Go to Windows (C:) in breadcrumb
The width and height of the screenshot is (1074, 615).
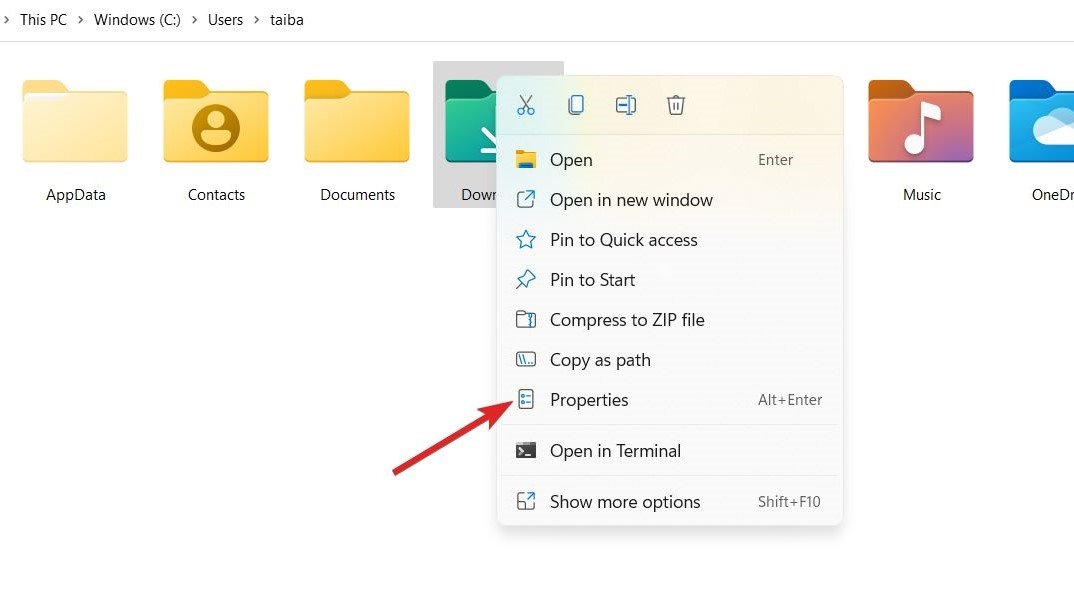[137, 20]
